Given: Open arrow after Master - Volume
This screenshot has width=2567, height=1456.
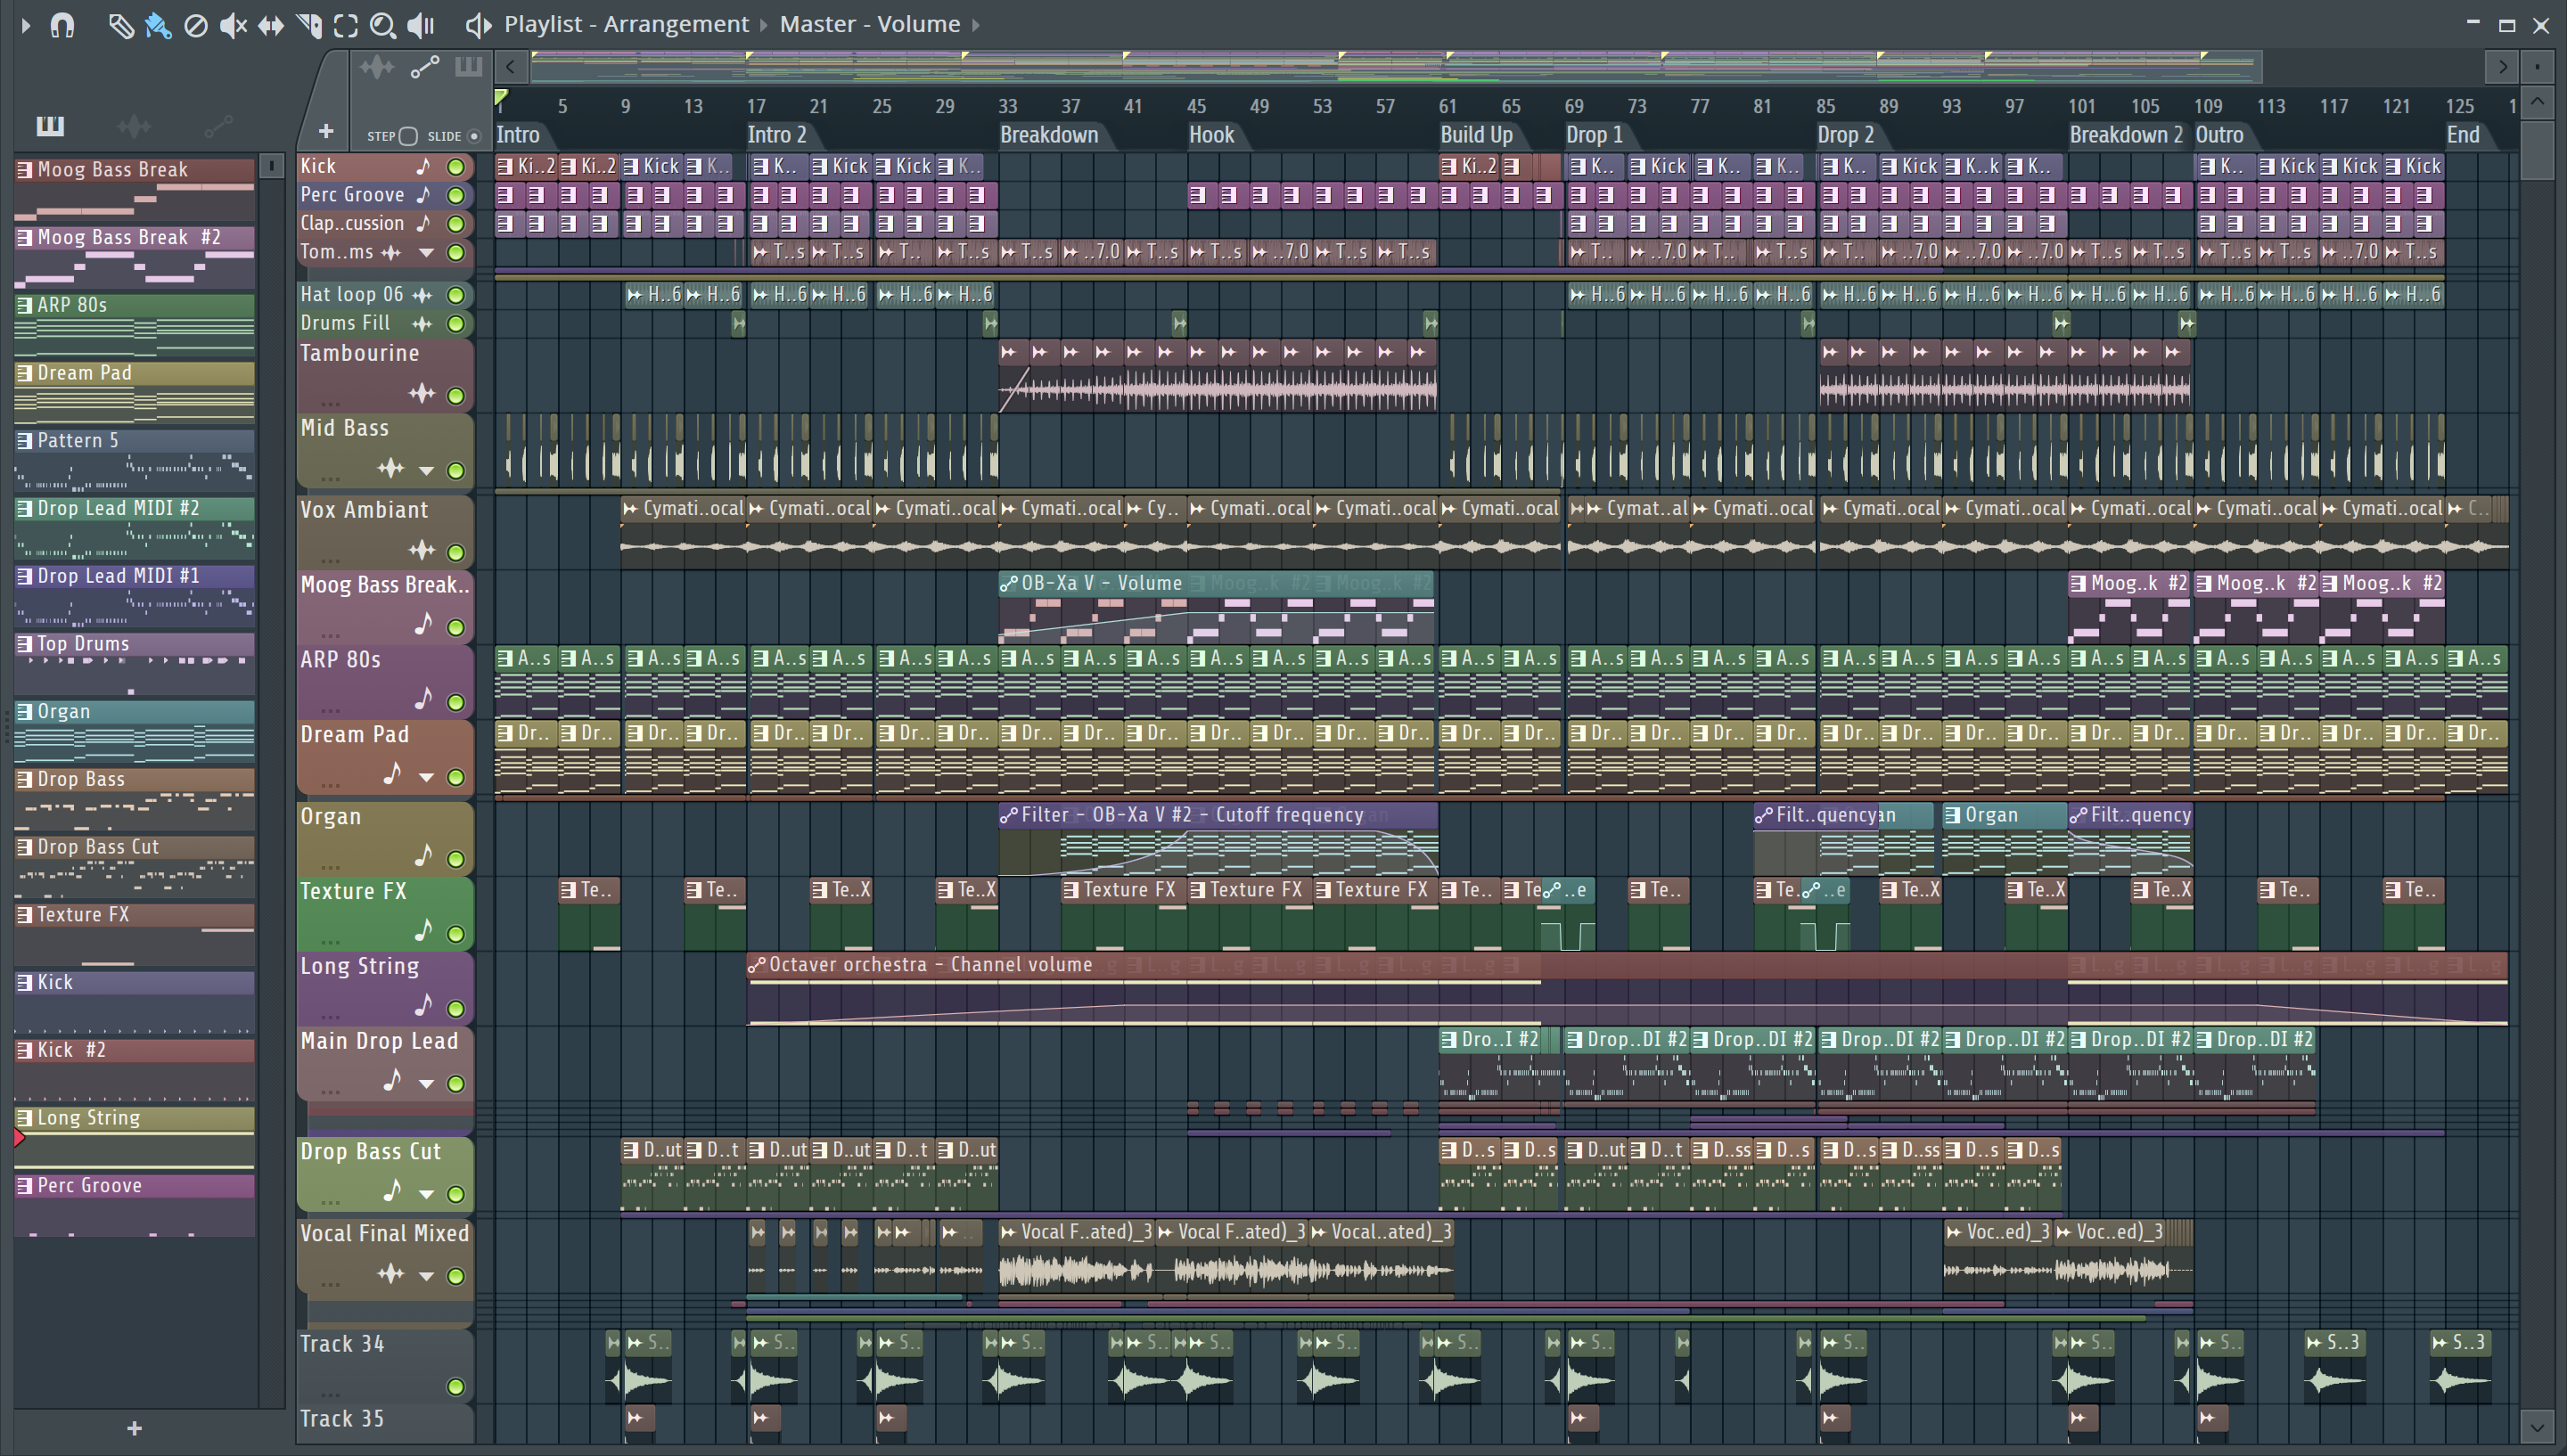Looking at the screenshot, I should click(976, 25).
